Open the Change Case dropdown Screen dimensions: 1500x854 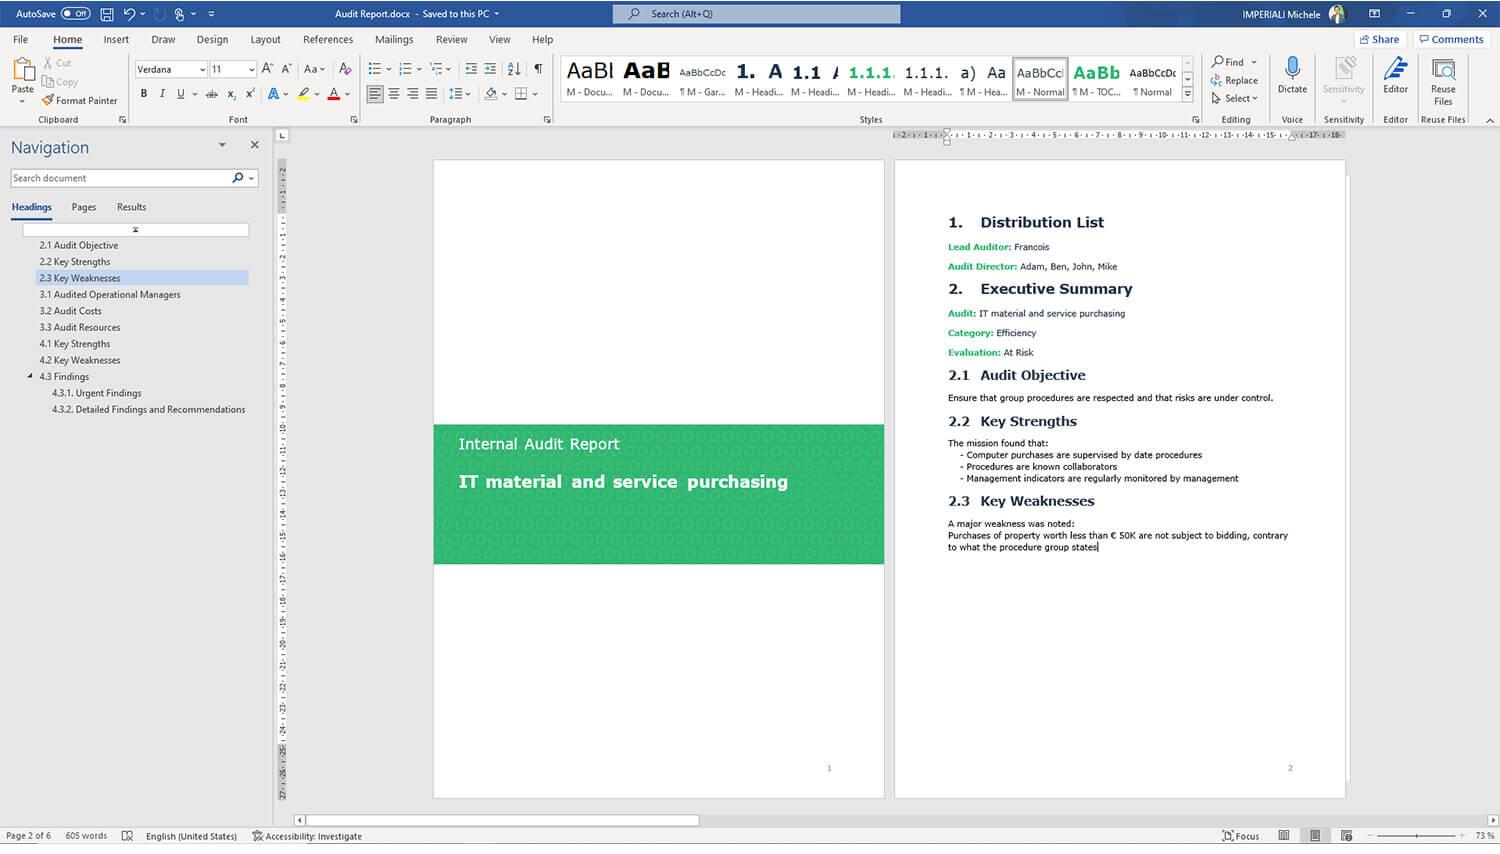click(314, 69)
